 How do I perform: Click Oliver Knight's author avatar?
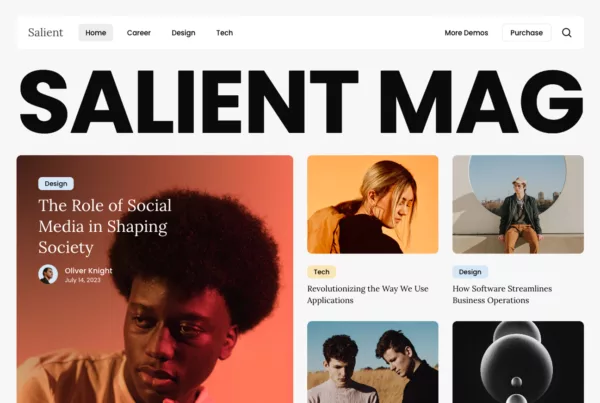(48, 274)
